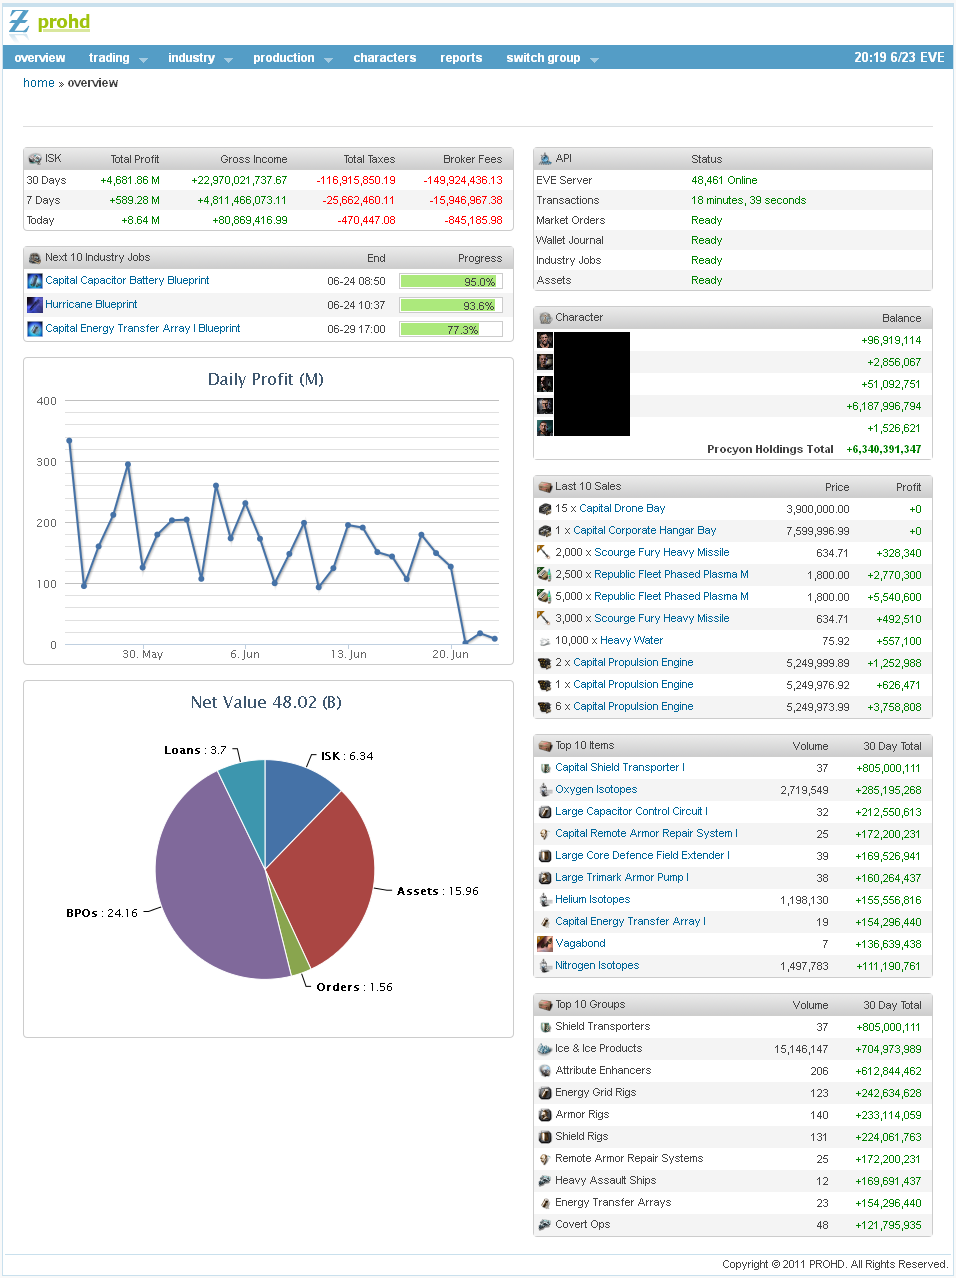The image size is (956, 1278).
Task: Click the Vagabond ship icon
Action: (545, 943)
